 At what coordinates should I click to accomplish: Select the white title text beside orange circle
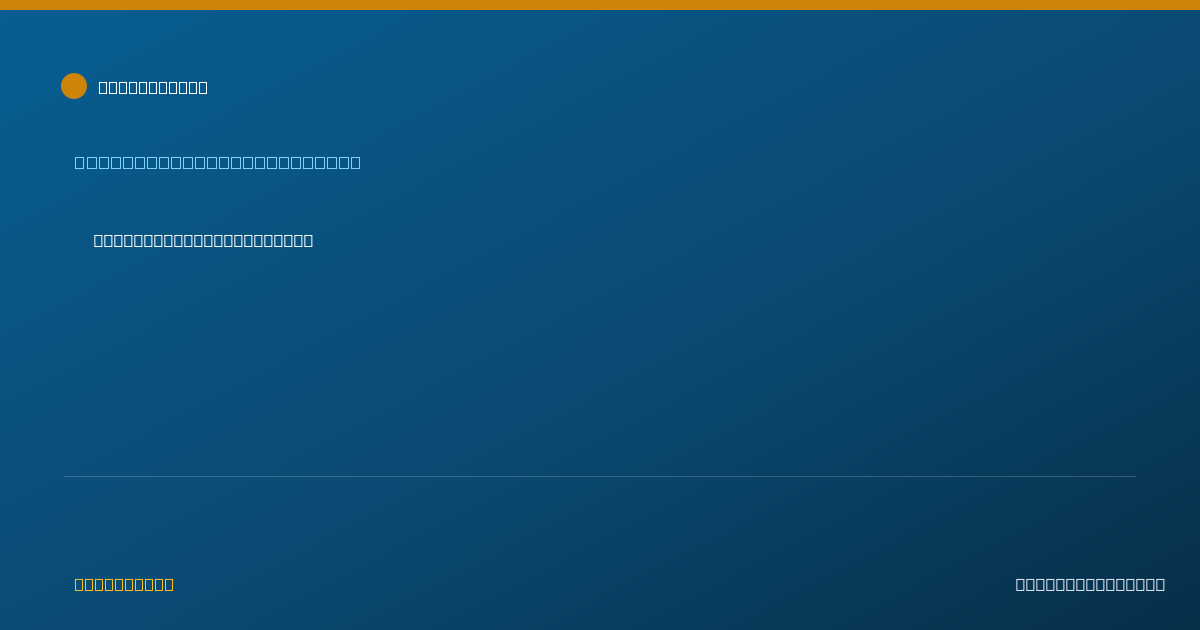pyautogui.click(x=153, y=87)
